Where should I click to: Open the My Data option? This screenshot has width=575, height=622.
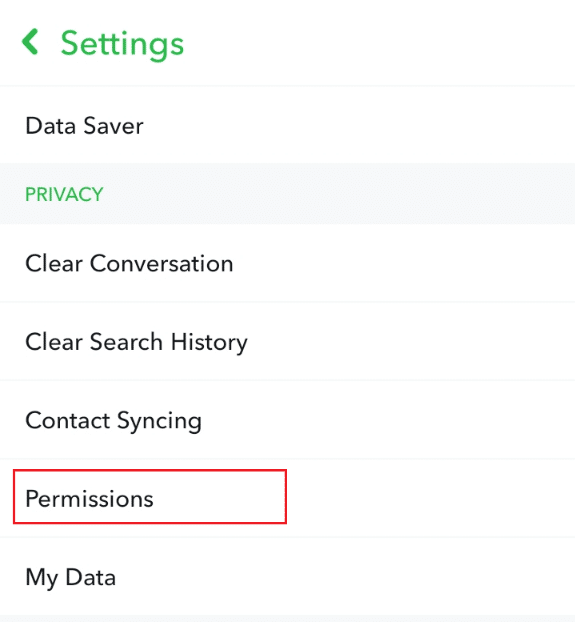click(288, 577)
